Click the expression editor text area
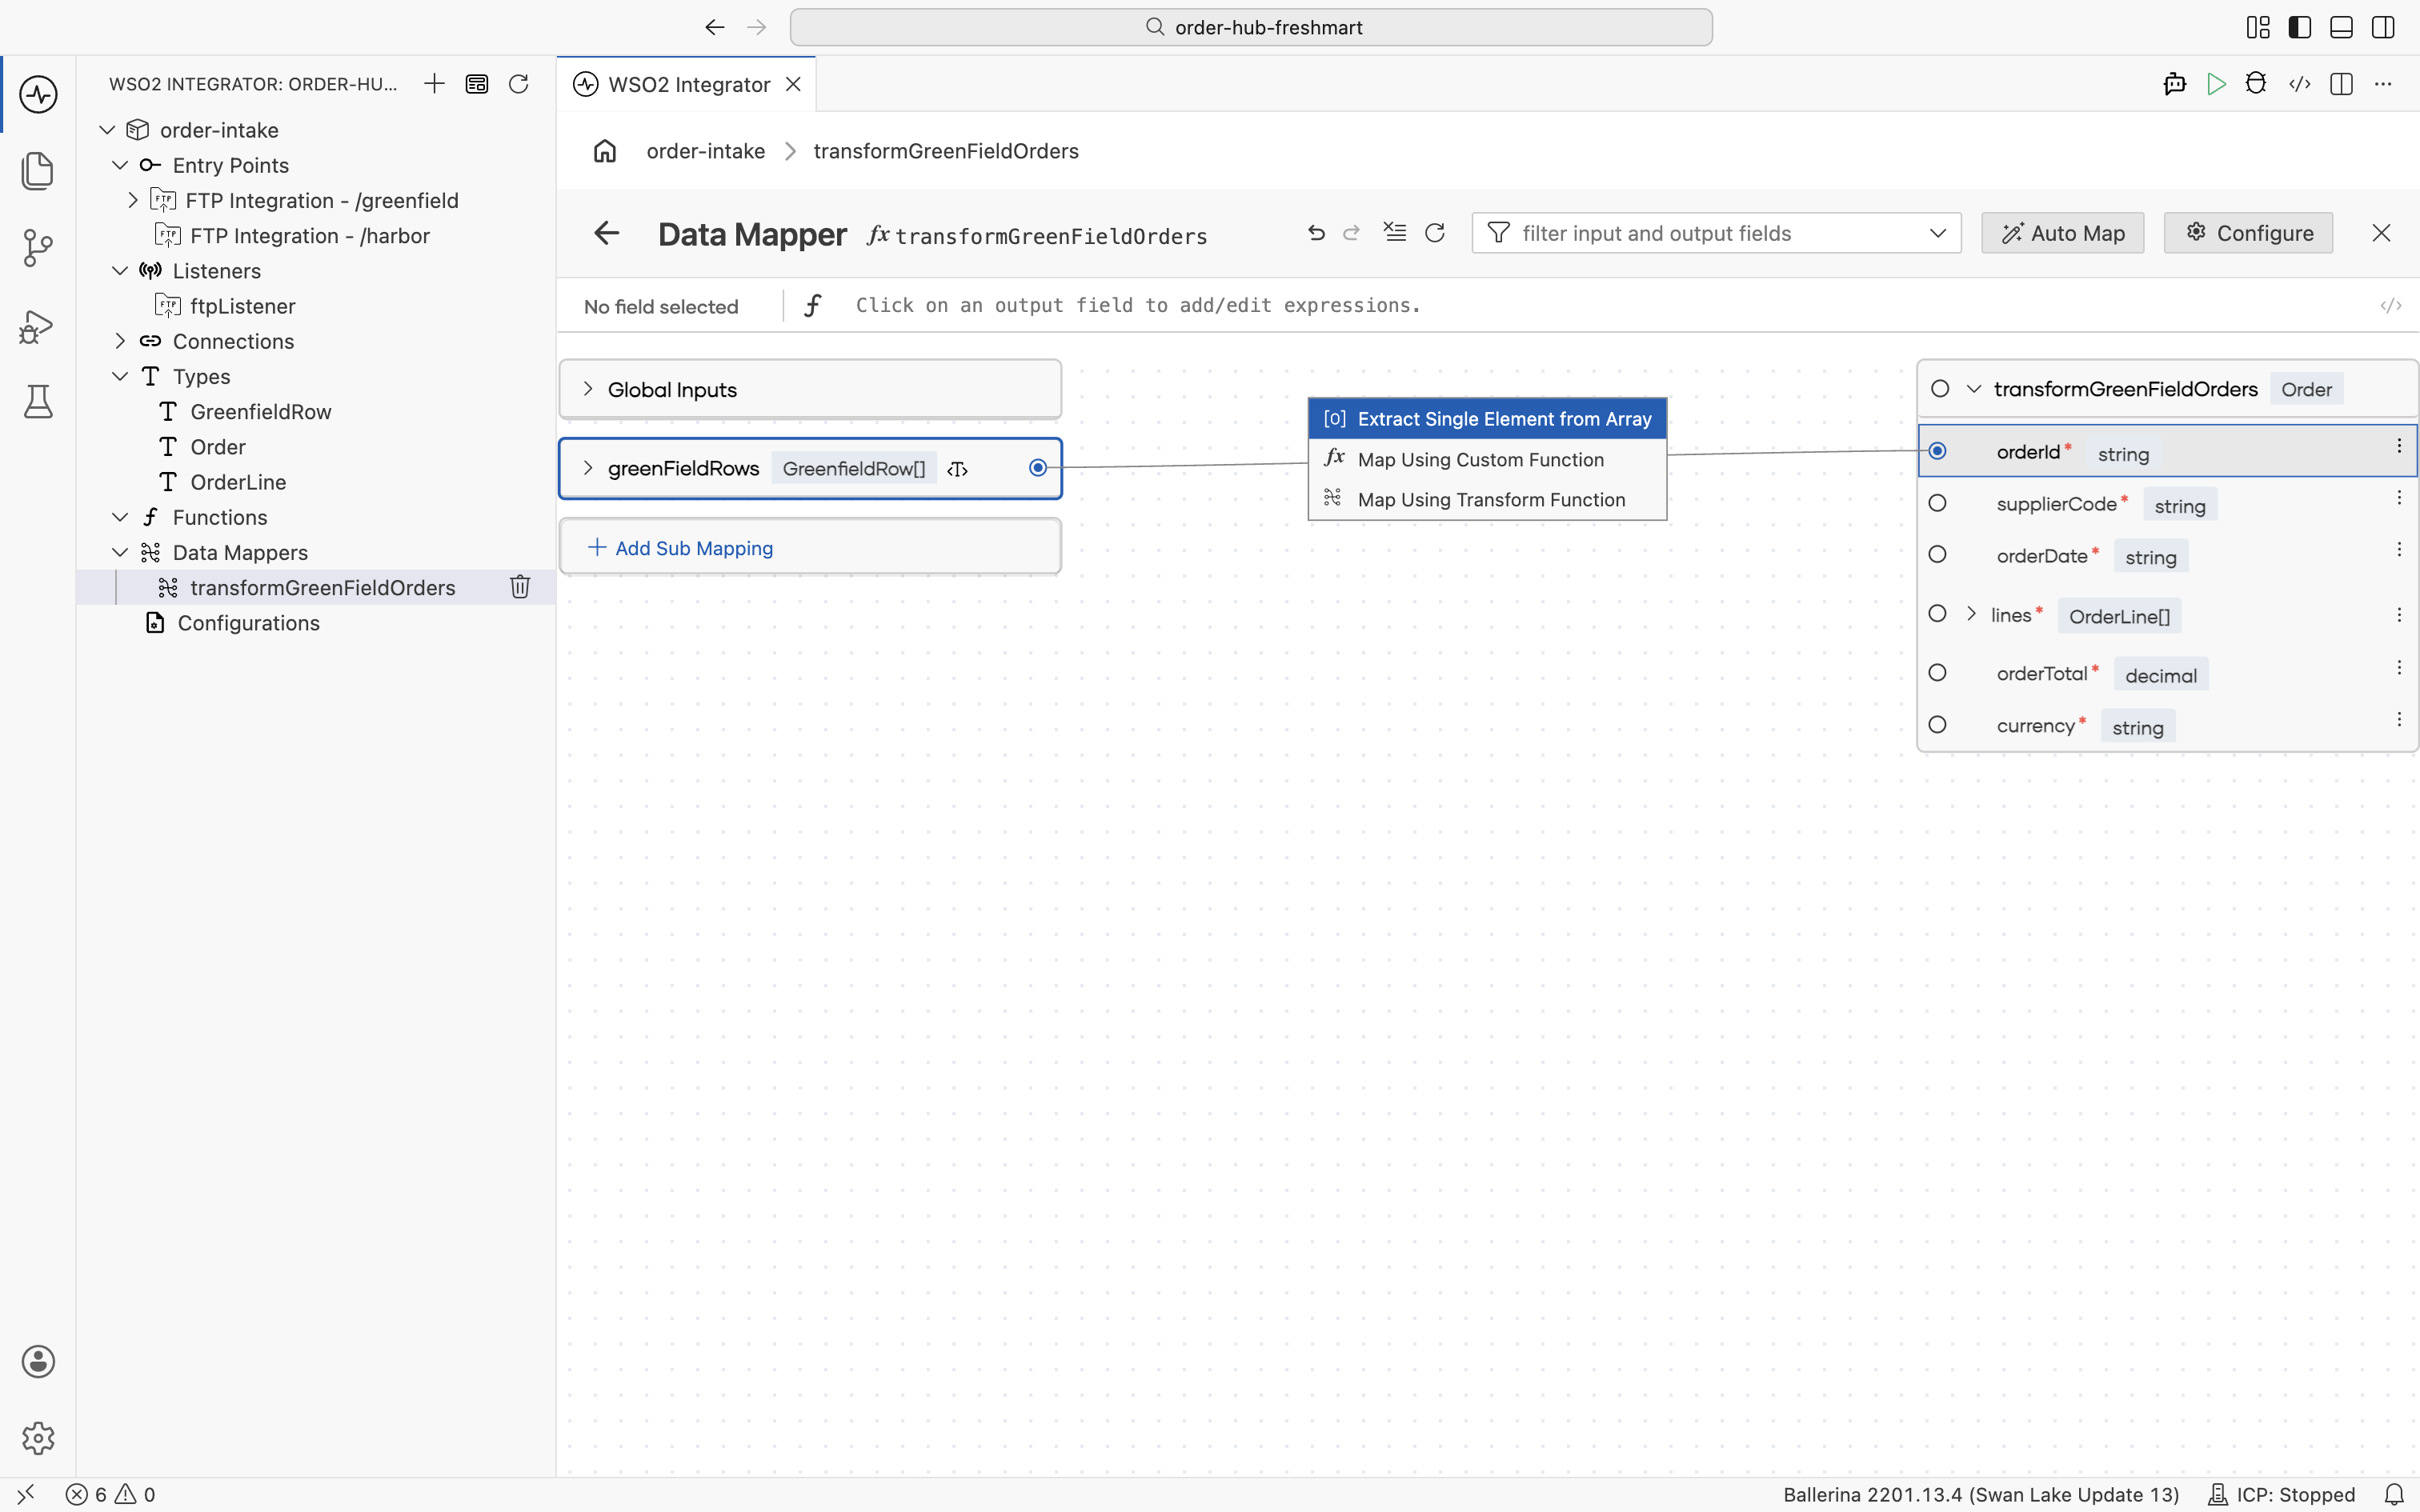This screenshot has width=2420, height=1512. pyautogui.click(x=1600, y=306)
